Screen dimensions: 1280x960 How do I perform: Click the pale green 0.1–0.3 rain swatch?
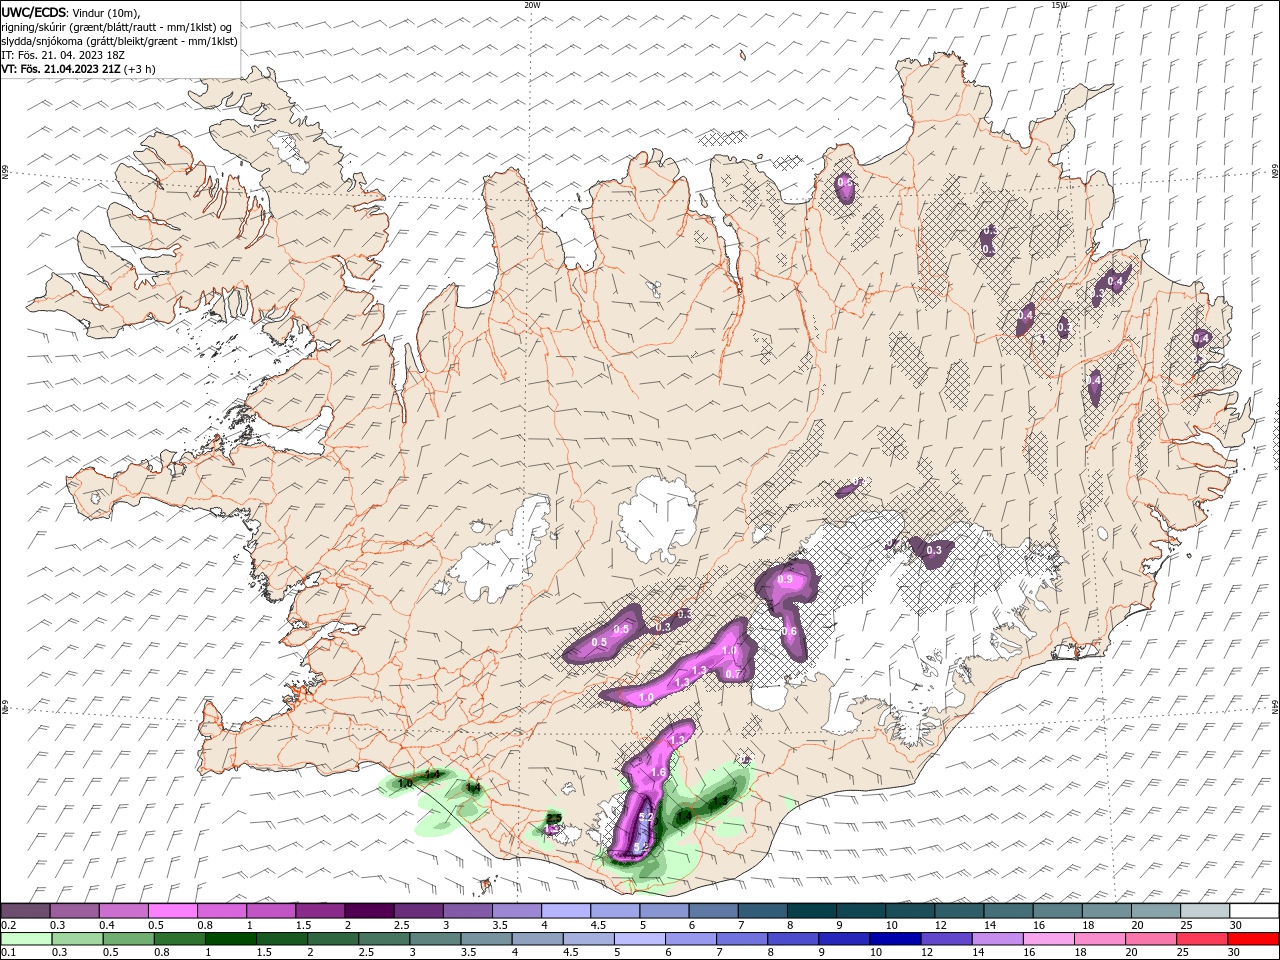(x=28, y=939)
